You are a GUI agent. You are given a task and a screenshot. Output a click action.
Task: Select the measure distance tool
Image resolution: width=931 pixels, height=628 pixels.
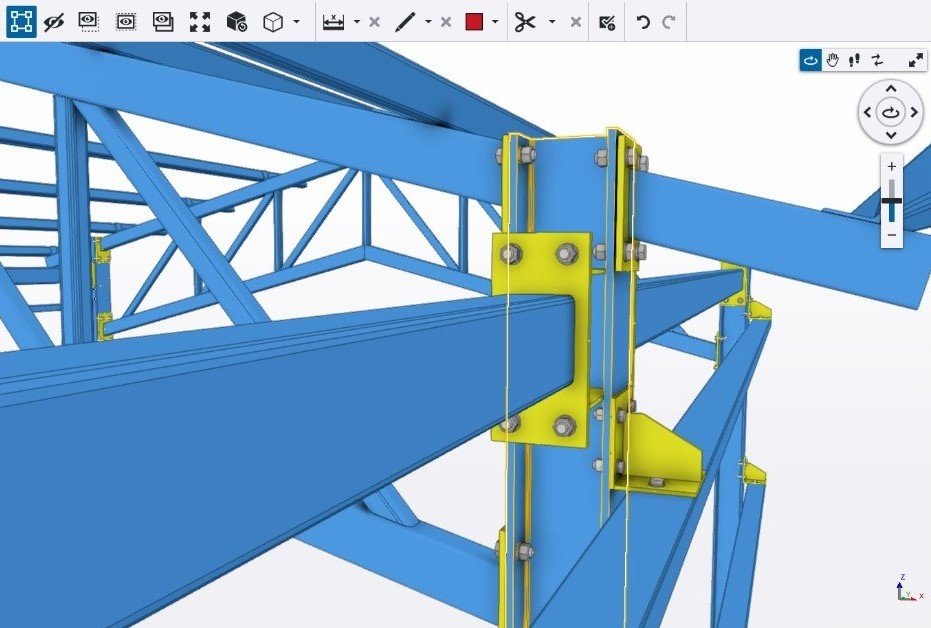[x=334, y=21]
